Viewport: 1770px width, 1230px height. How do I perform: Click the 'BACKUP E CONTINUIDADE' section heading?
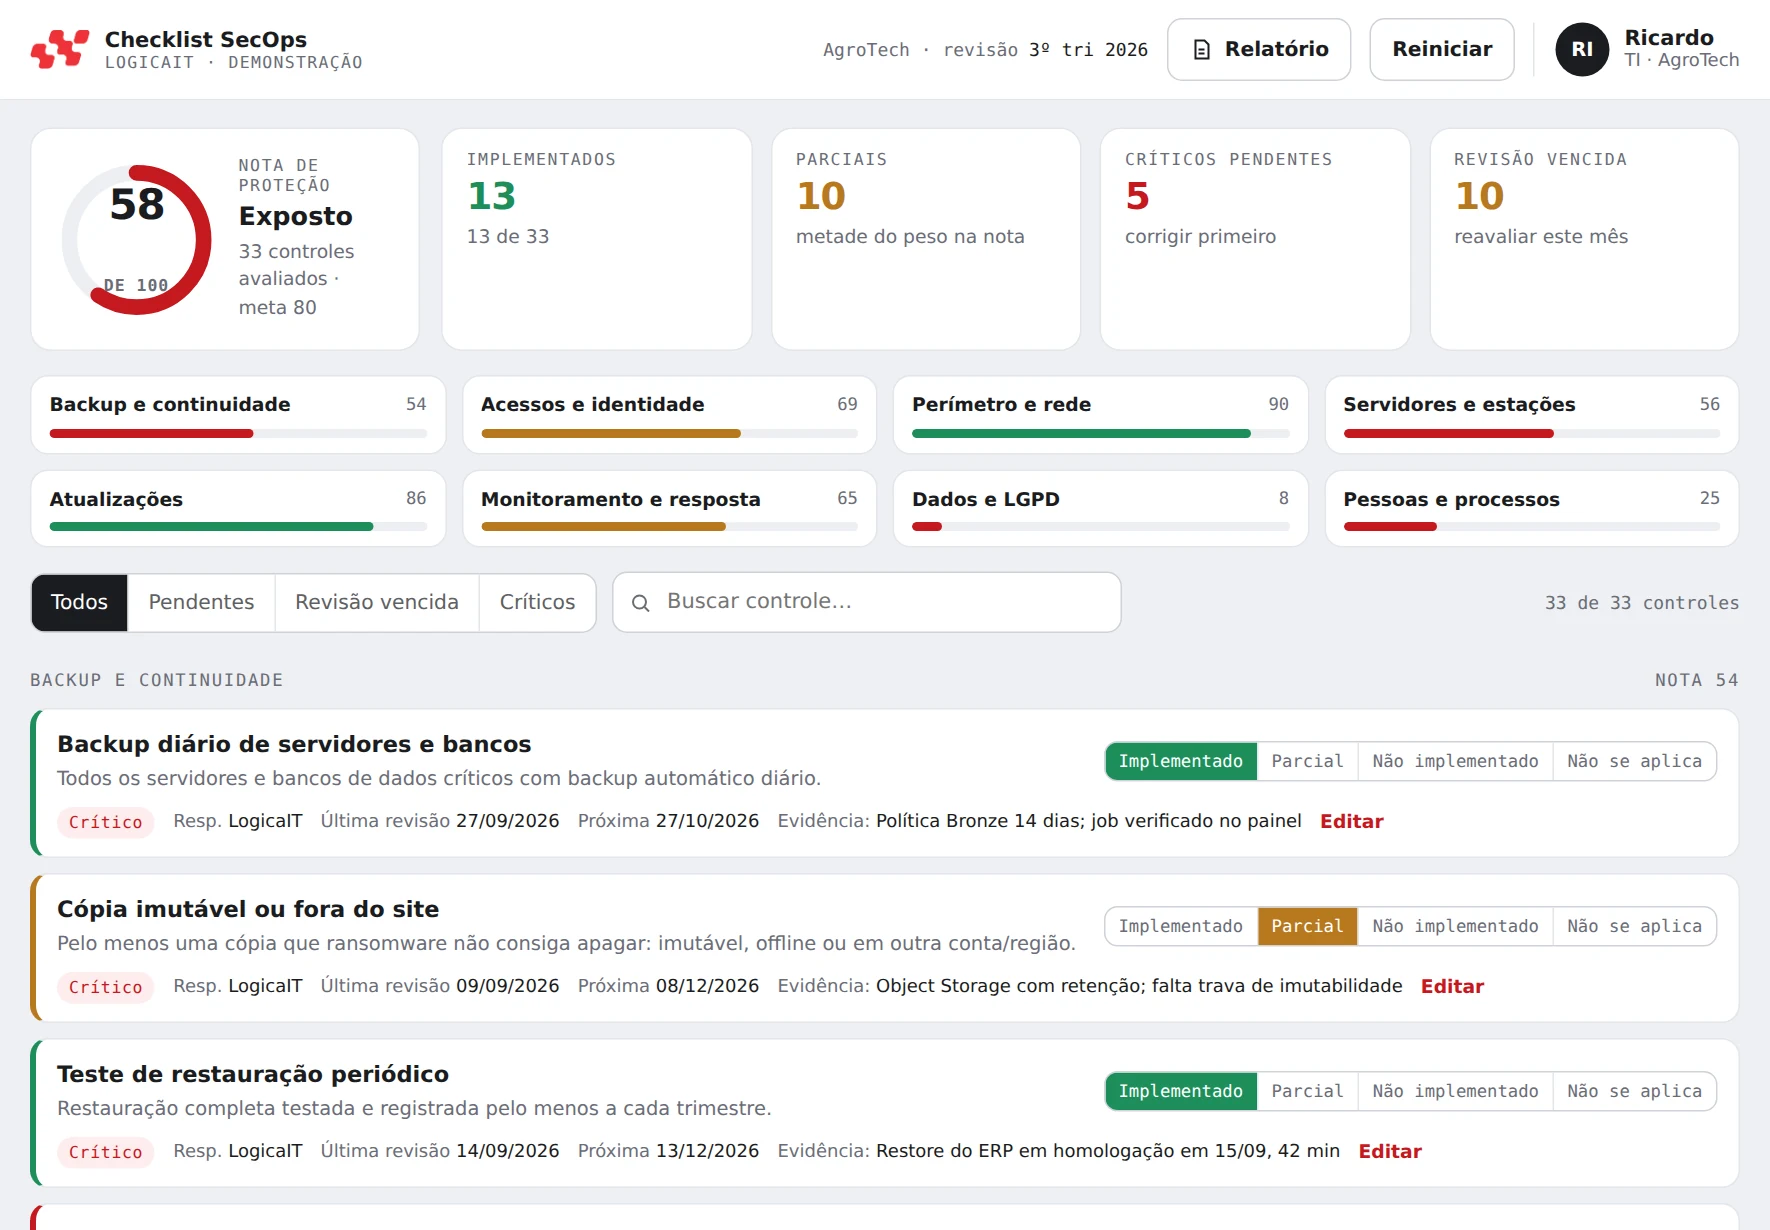157,680
